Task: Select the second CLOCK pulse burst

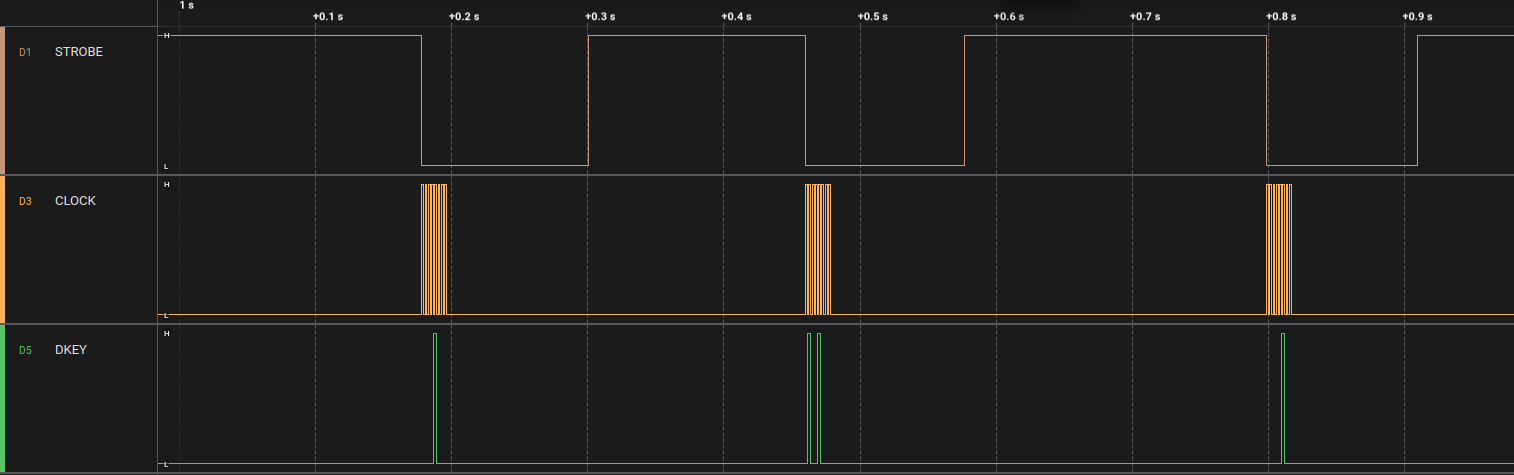Action: point(818,250)
